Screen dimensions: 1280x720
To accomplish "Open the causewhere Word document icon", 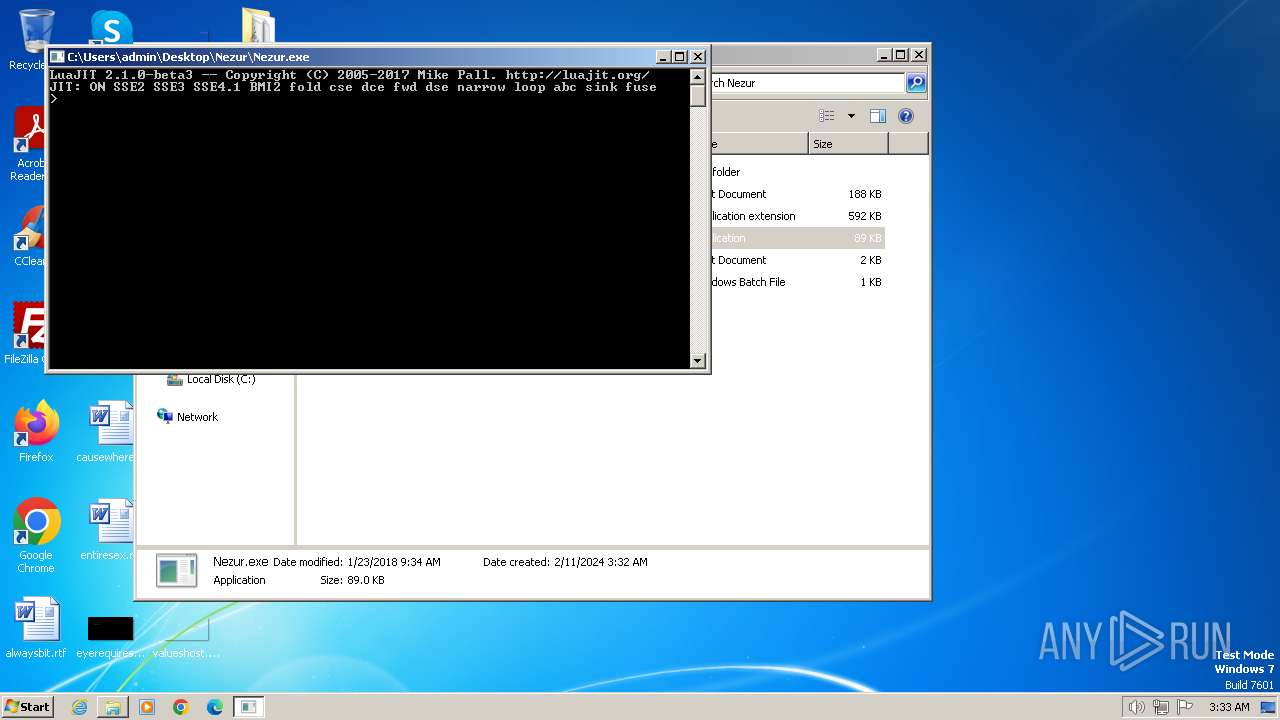I will (106, 432).
